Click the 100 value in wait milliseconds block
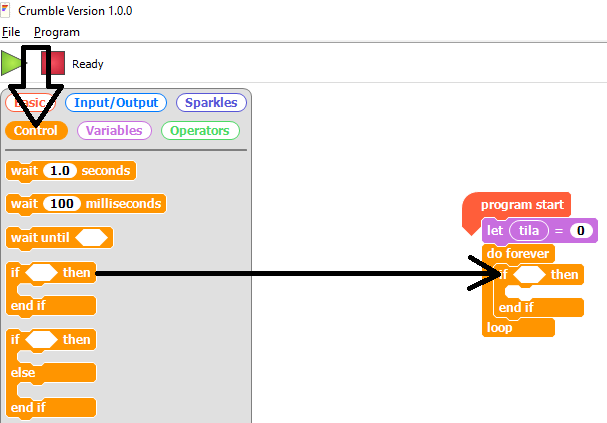Image resolution: width=607 pixels, height=423 pixels. pos(62,204)
